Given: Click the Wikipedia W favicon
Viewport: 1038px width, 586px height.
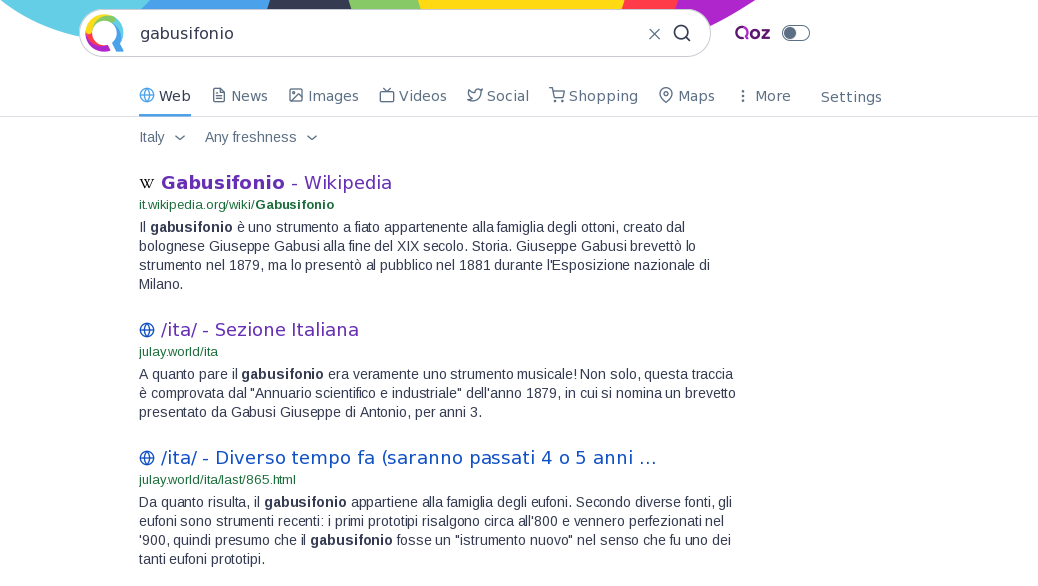Looking at the screenshot, I should 146,183.
